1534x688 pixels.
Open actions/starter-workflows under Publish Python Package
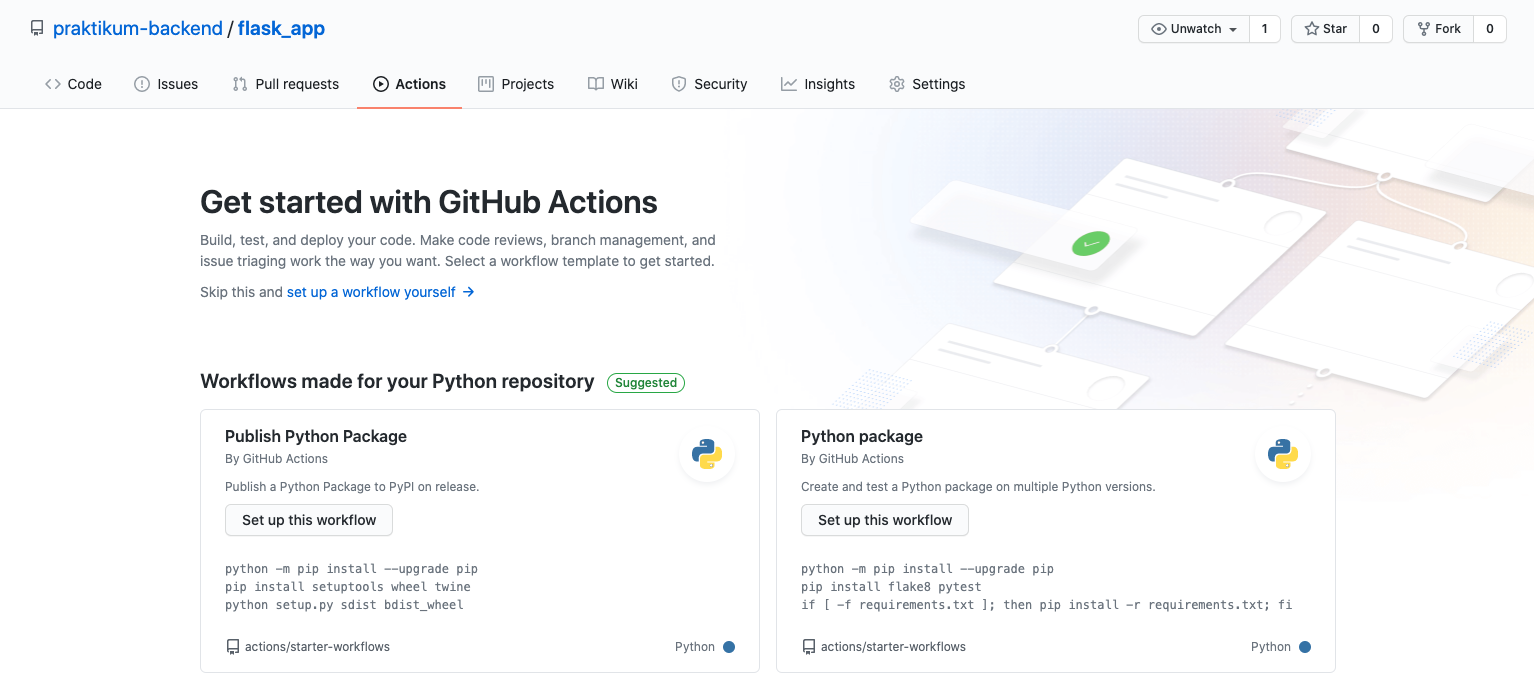click(317, 647)
